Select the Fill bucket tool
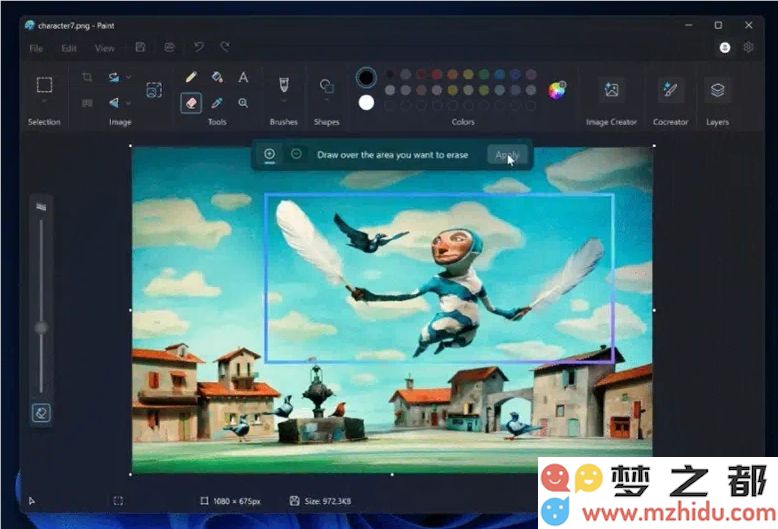The width and height of the screenshot is (778, 529). tap(217, 77)
